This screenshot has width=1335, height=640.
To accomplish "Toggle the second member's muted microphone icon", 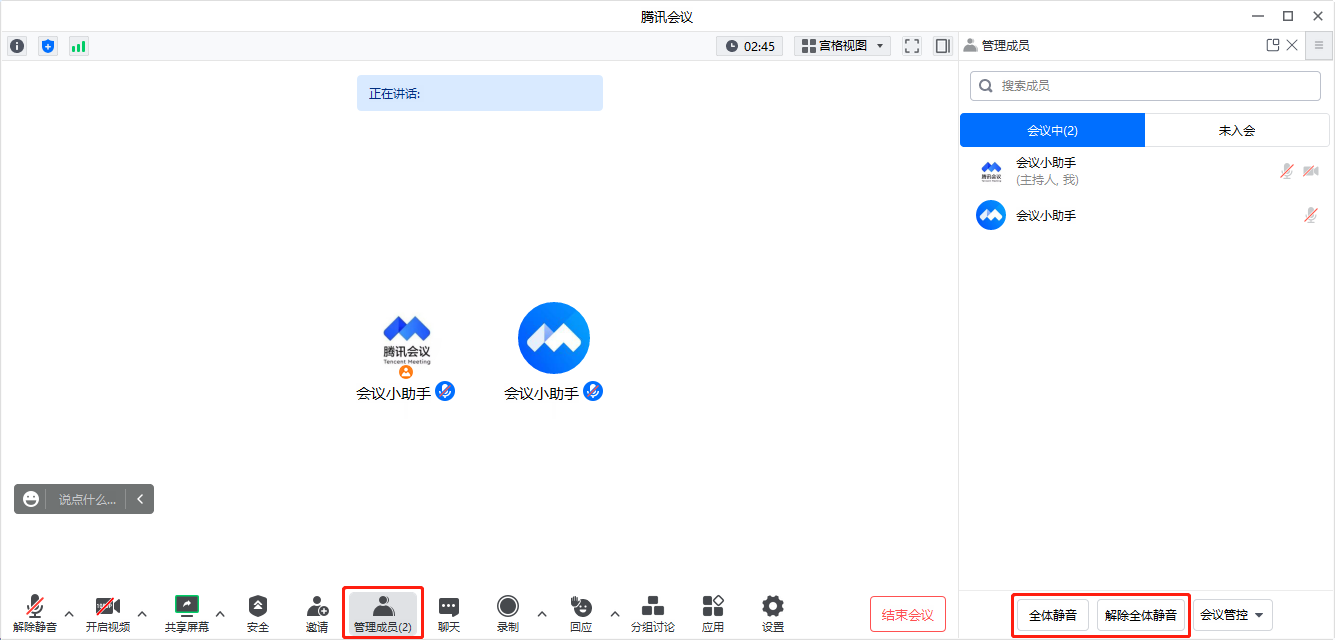I will tap(1311, 215).
